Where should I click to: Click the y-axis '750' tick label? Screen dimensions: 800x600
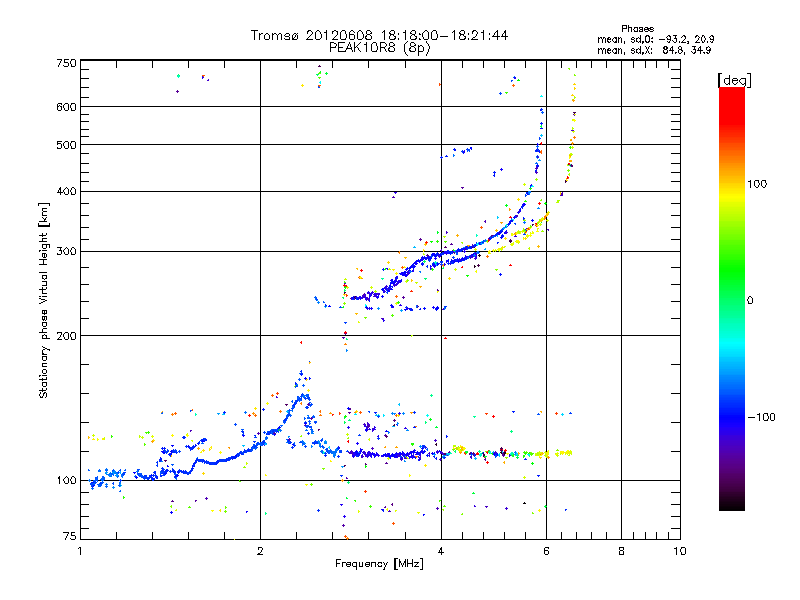pos(66,63)
